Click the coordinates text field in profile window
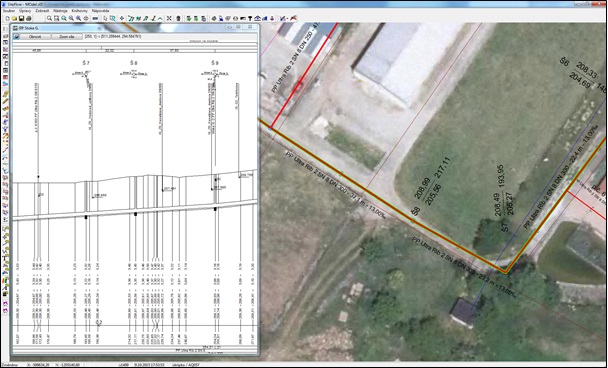The image size is (608, 368). click(113, 36)
